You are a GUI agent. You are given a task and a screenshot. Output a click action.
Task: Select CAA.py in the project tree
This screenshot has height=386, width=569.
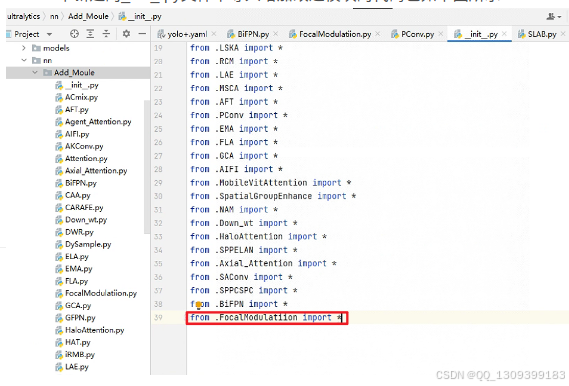(x=73, y=196)
